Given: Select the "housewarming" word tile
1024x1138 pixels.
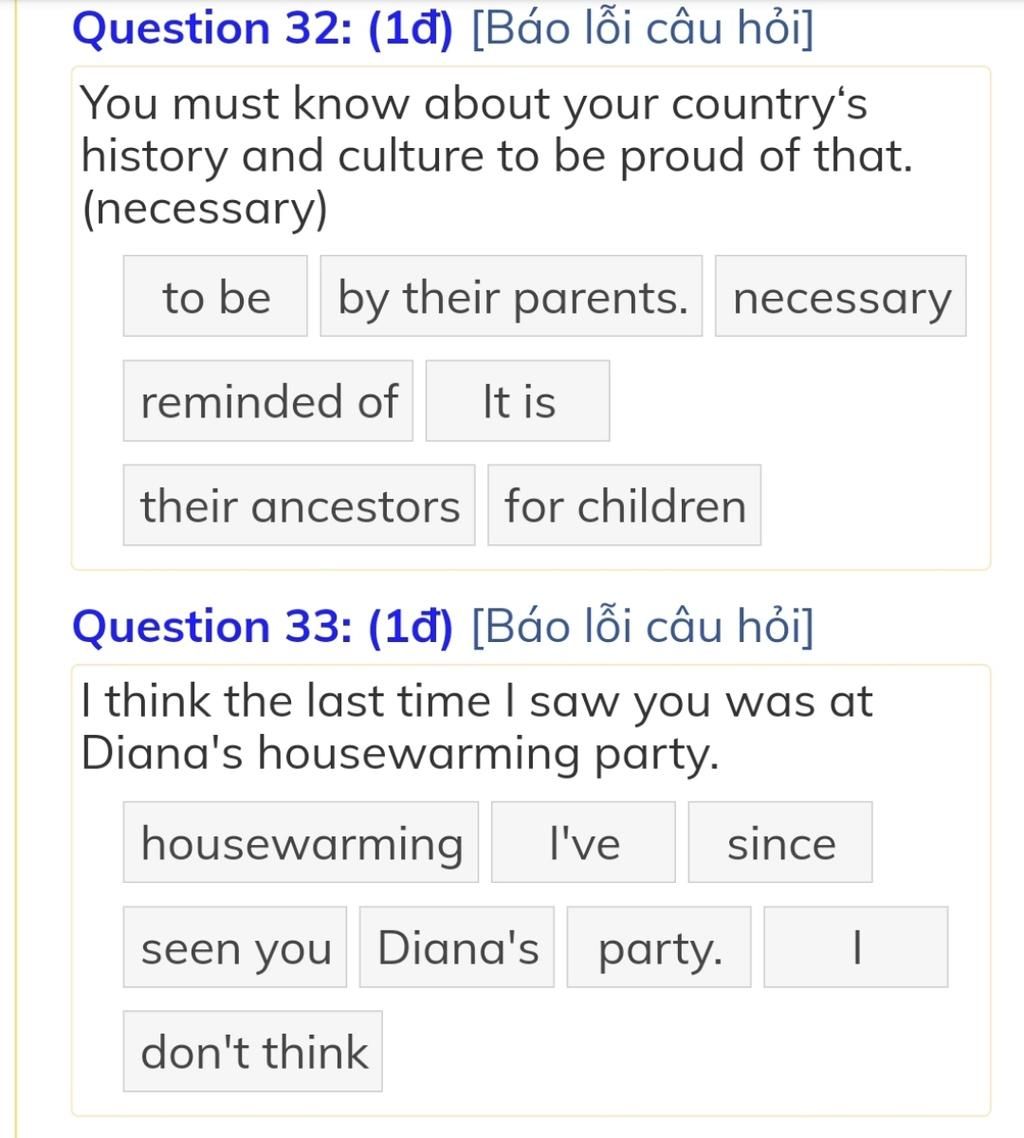Looking at the screenshot, I should 300,843.
